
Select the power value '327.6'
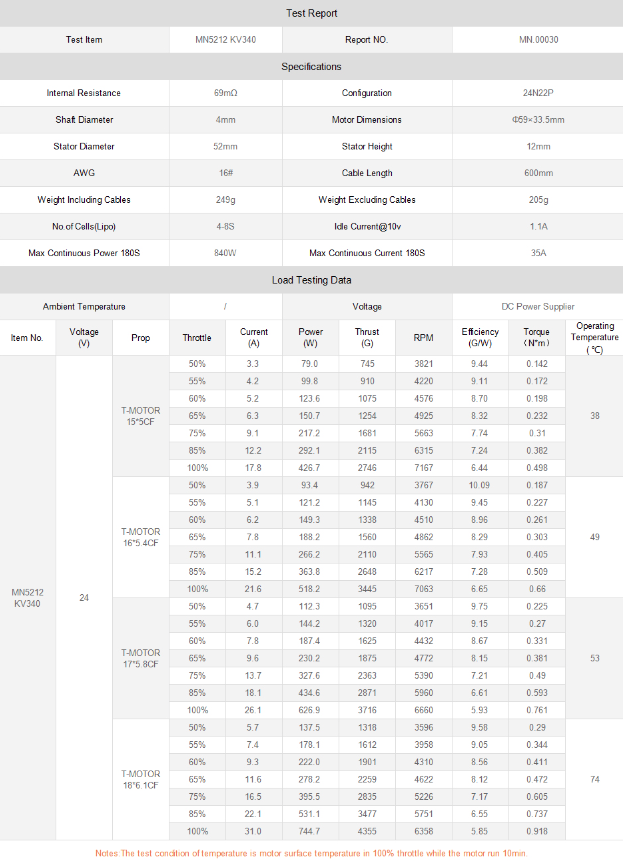click(309, 675)
